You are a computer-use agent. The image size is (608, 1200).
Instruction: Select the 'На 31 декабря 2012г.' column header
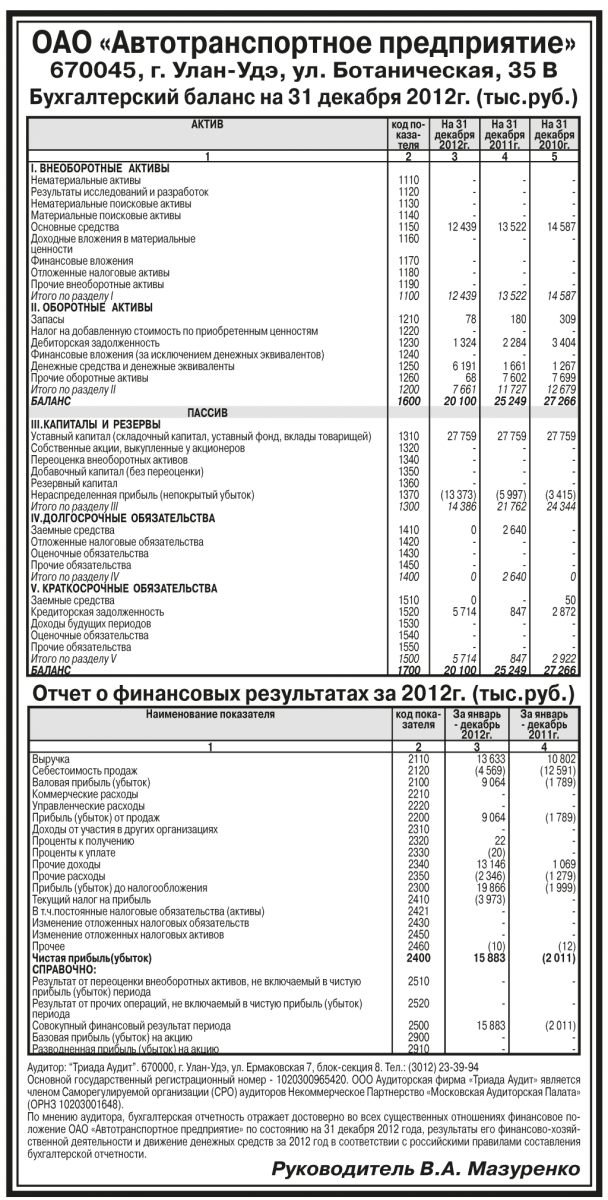453,133
